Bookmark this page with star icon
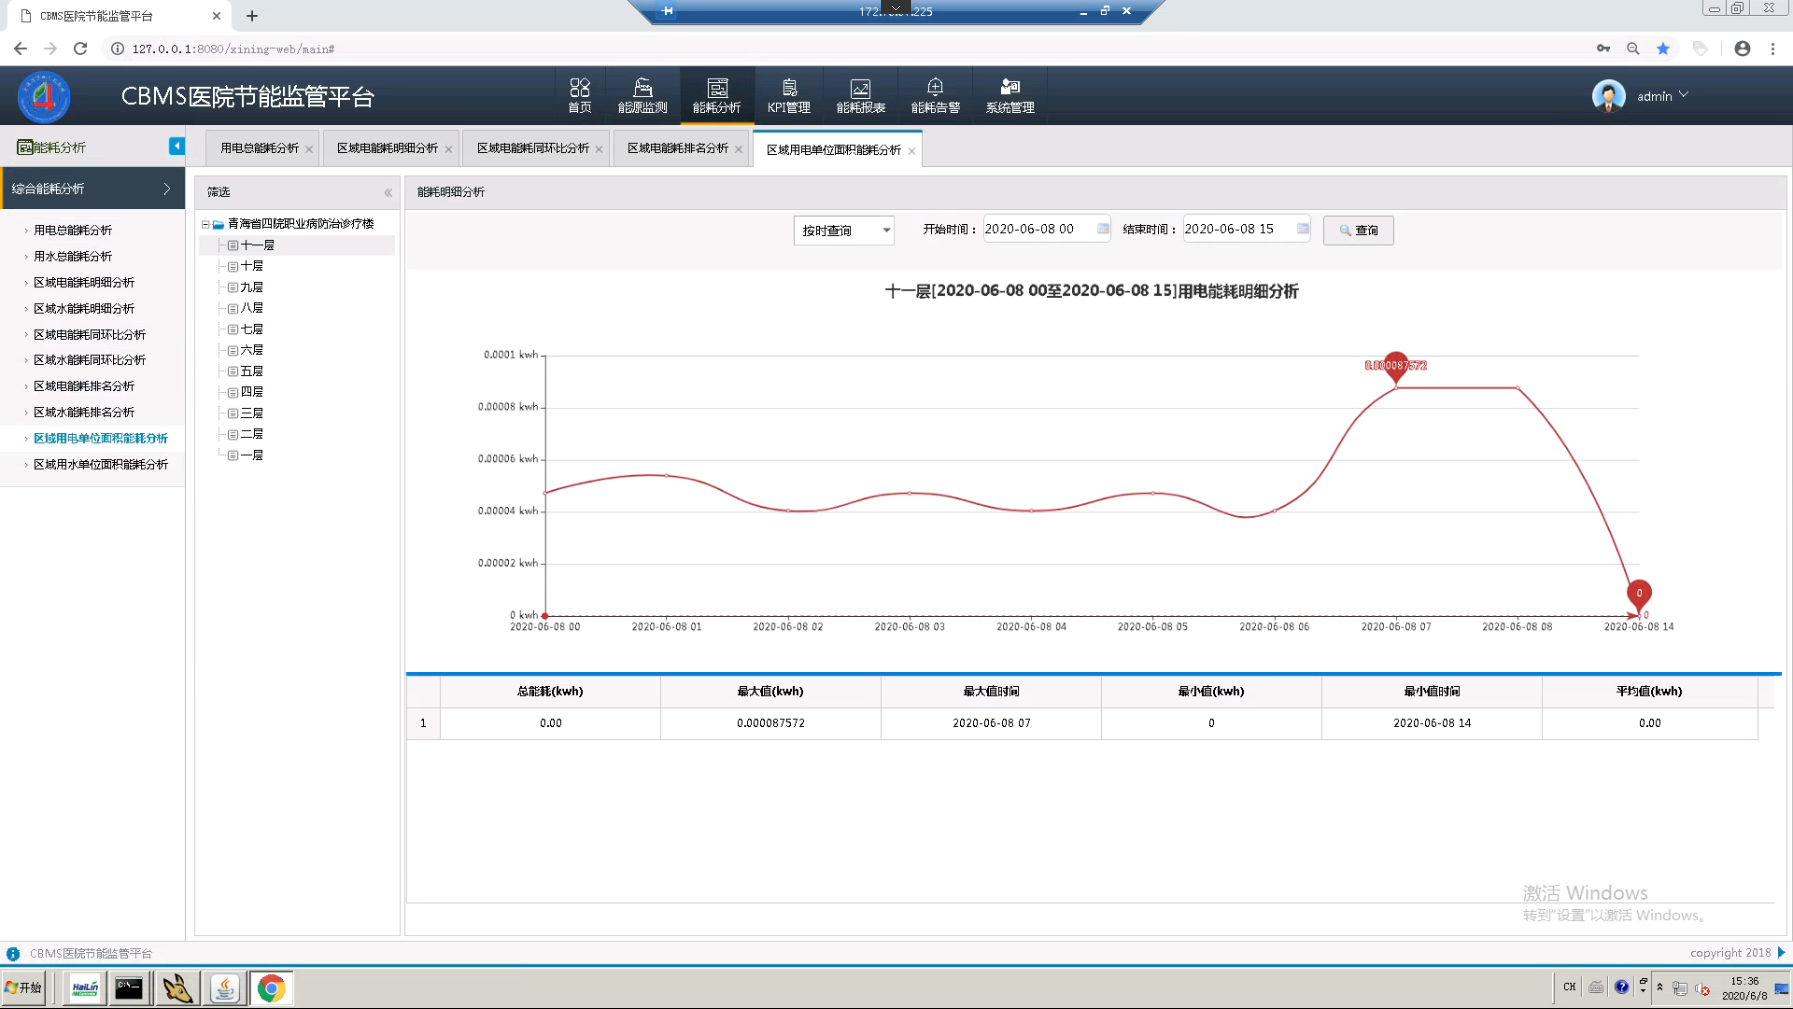This screenshot has height=1009, width=1793. (x=1663, y=48)
